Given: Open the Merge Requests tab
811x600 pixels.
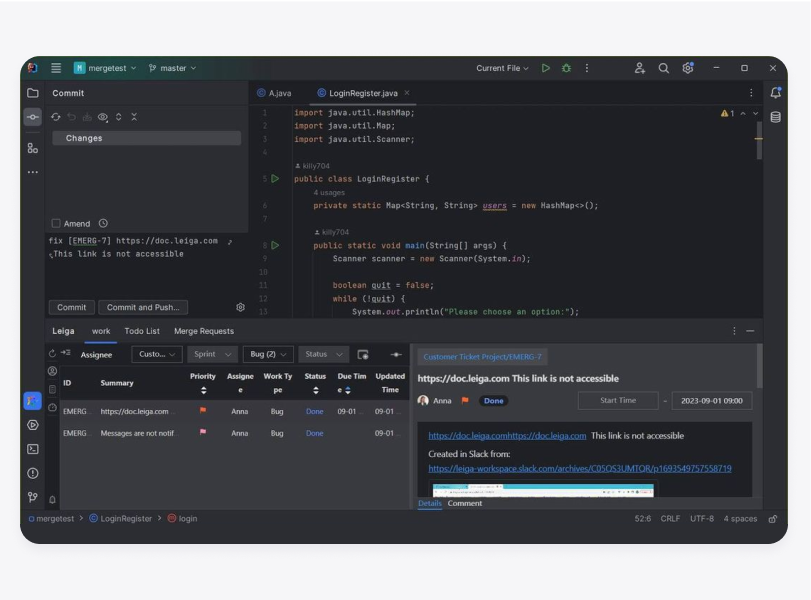Looking at the screenshot, I should 204,331.
